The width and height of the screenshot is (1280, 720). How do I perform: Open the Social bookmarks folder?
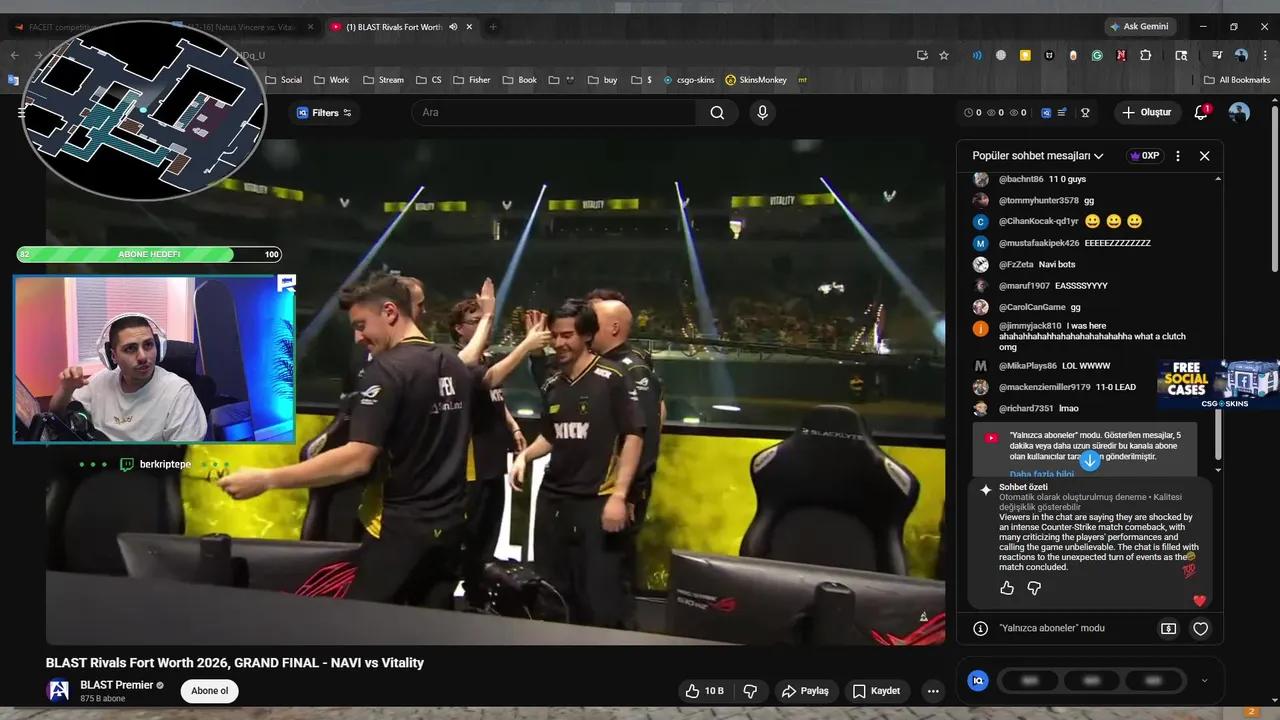click(283, 80)
